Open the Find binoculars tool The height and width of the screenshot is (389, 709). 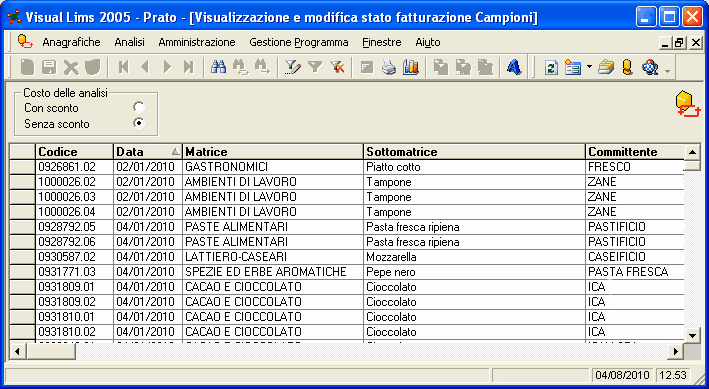(x=219, y=67)
